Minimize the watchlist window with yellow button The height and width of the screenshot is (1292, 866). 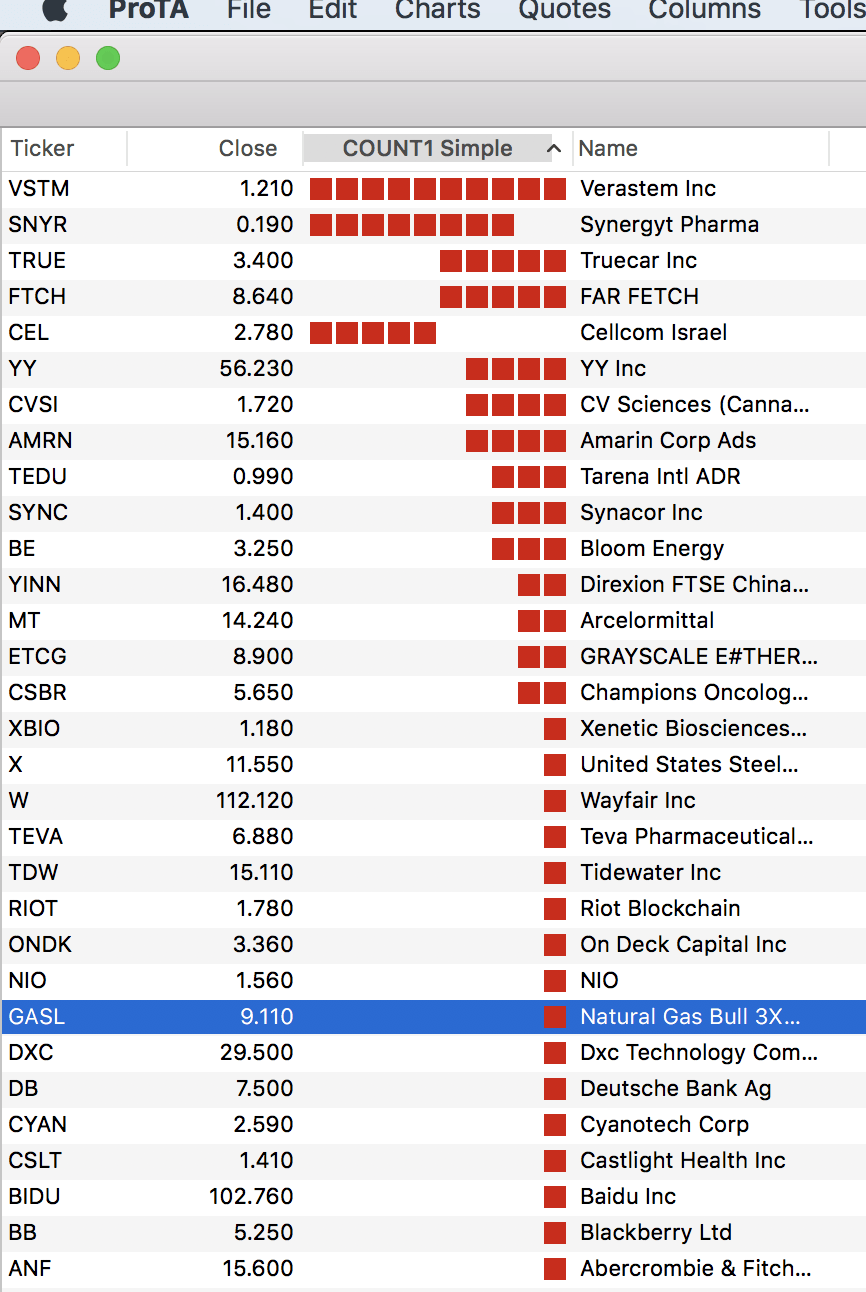[x=68, y=58]
